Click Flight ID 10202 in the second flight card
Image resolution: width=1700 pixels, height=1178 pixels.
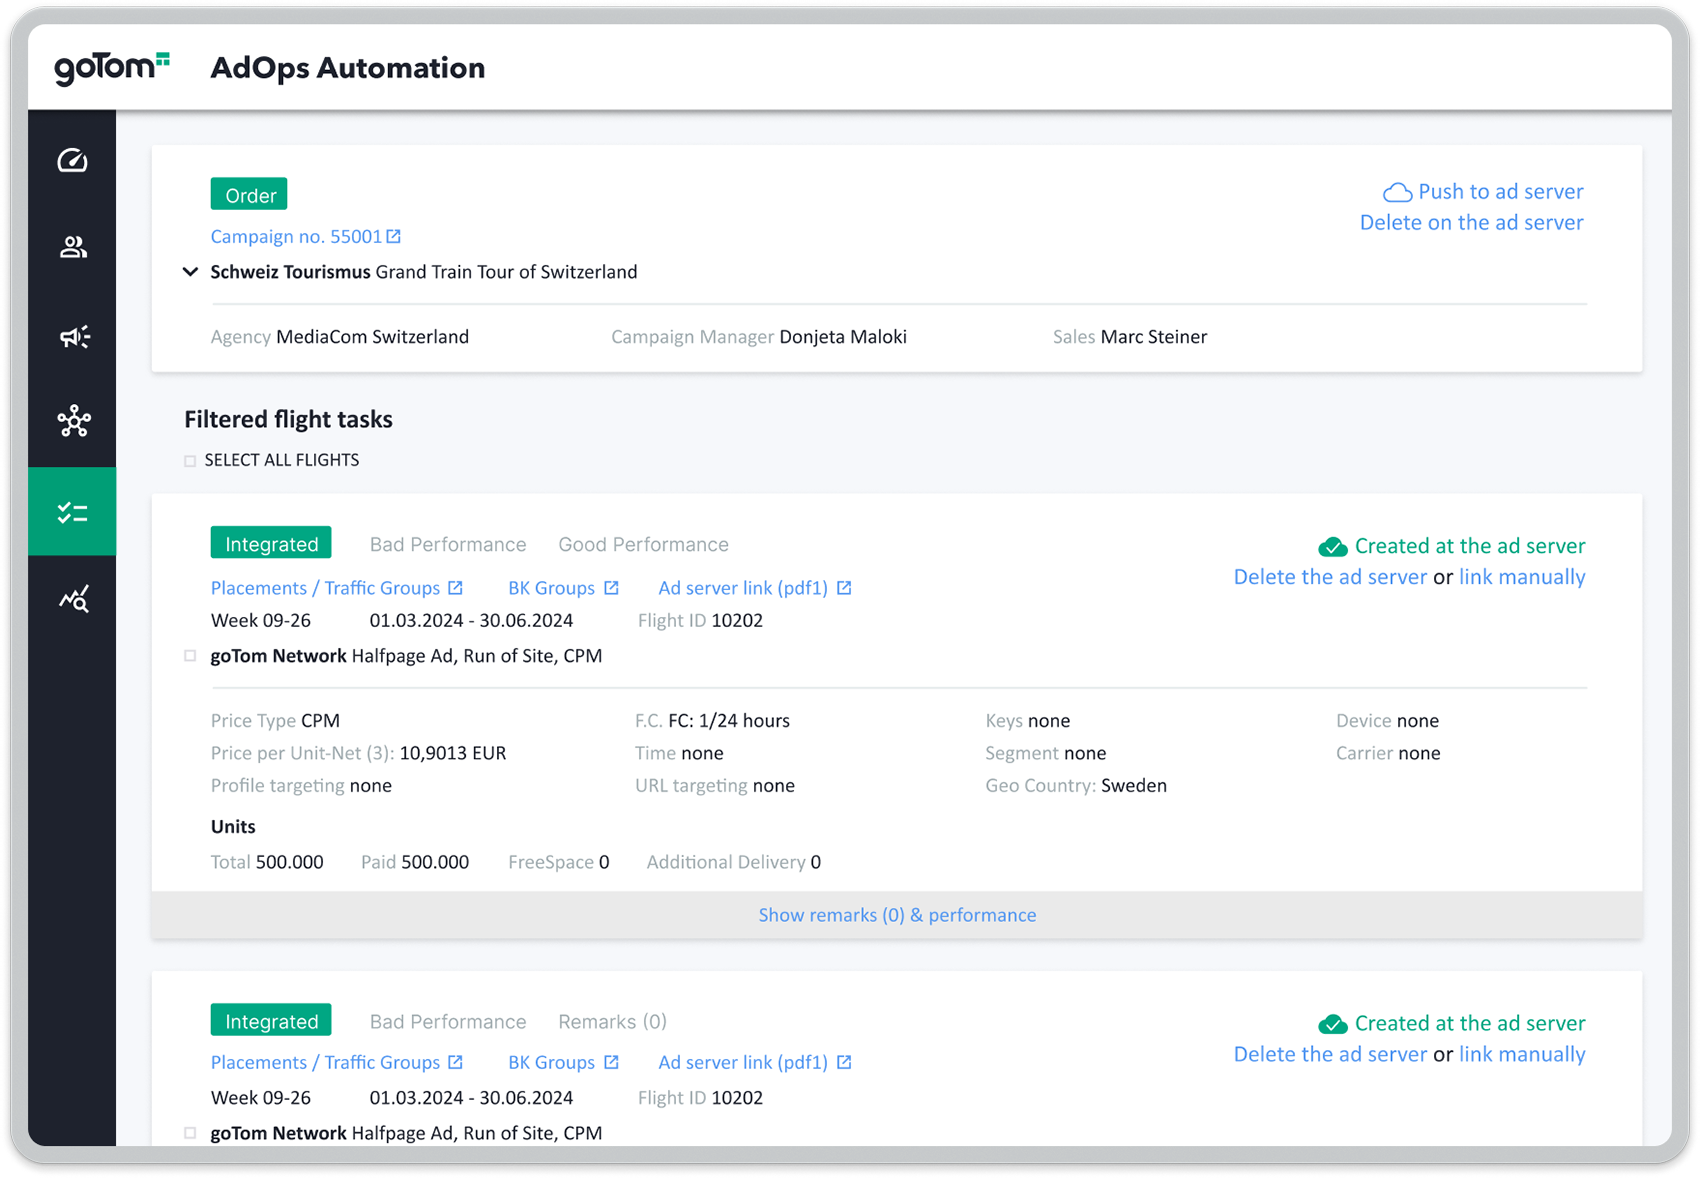700,1098
